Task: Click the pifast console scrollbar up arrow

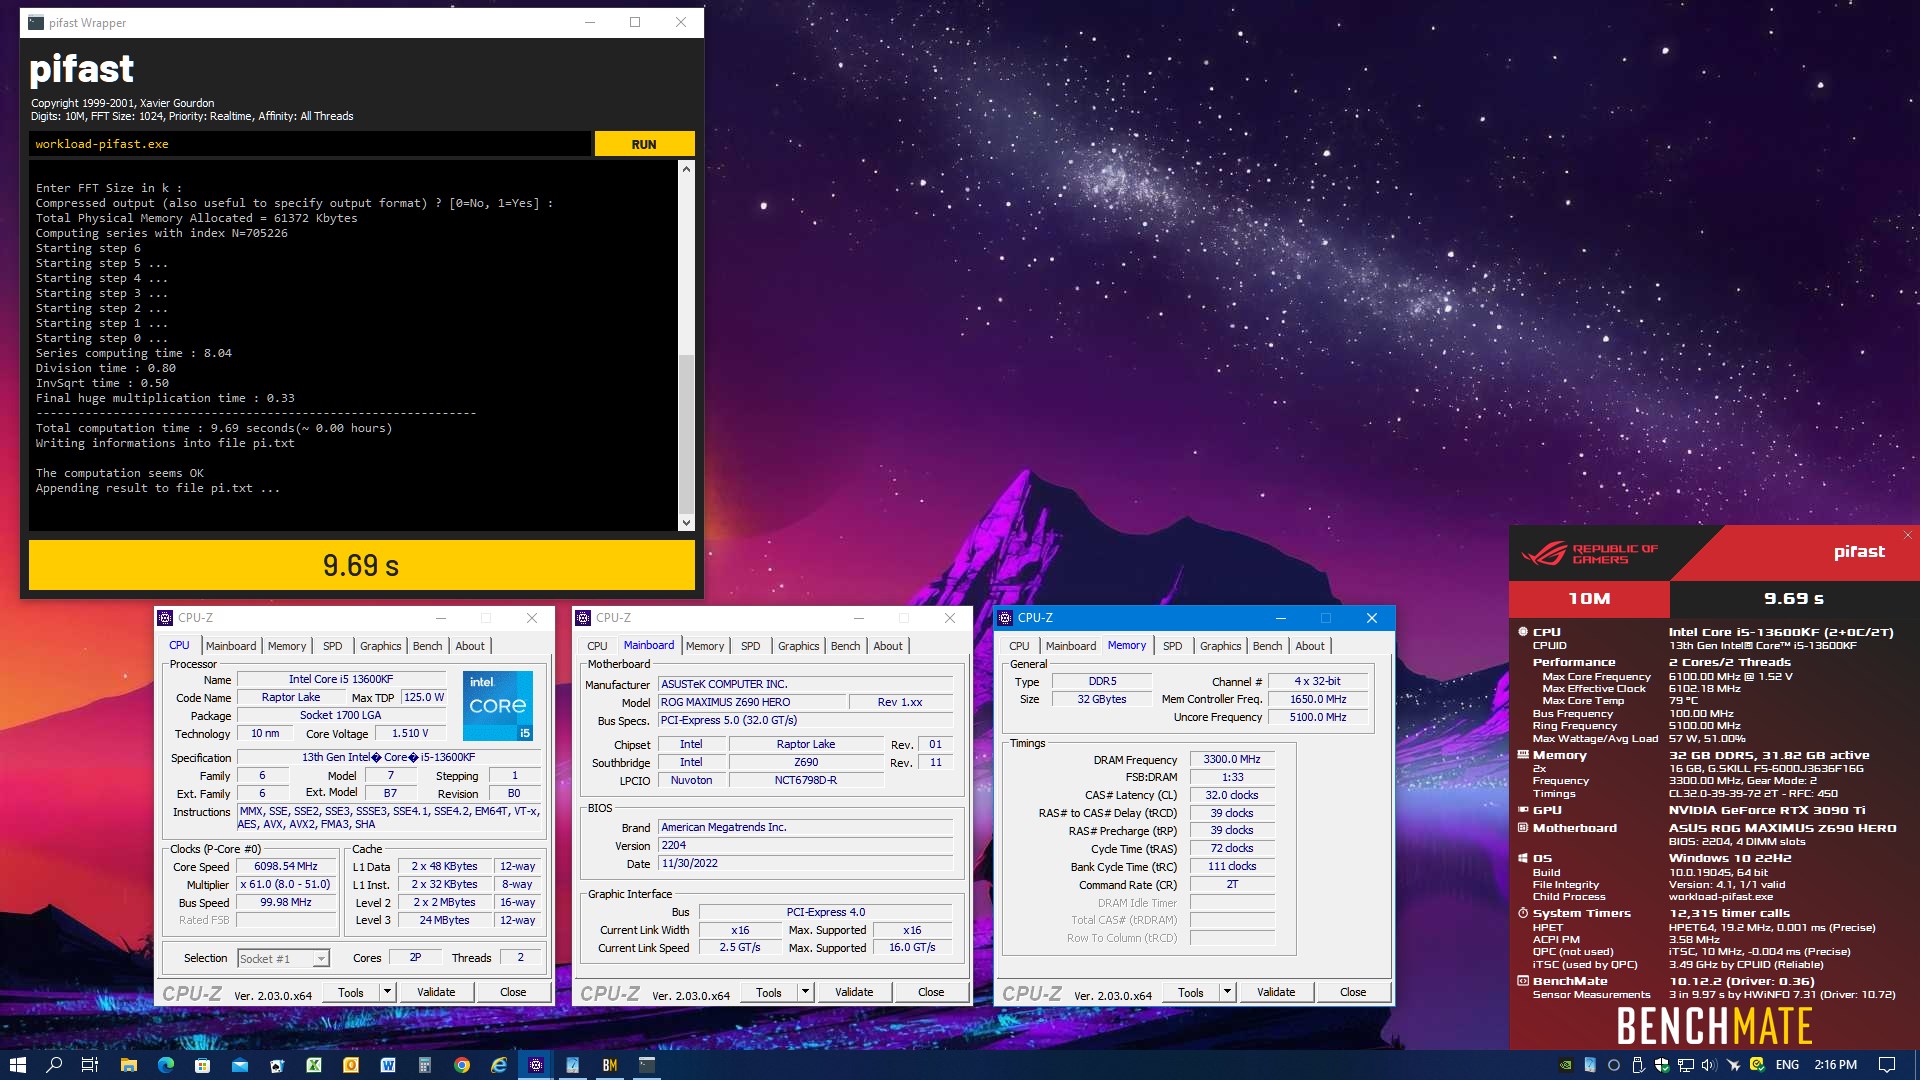Action: tap(686, 169)
